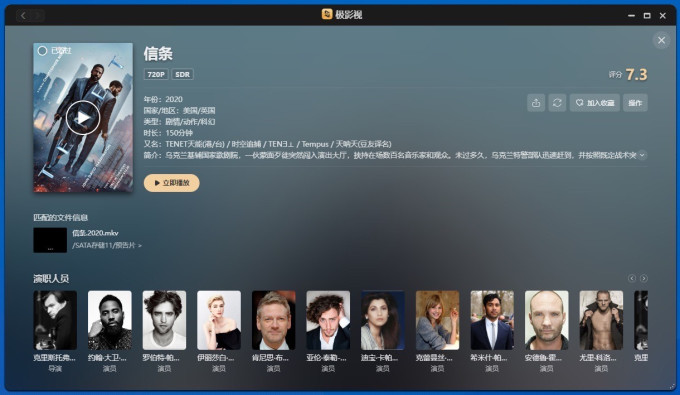Click the 立即播放 play now button
680x395 pixels.
(172, 183)
